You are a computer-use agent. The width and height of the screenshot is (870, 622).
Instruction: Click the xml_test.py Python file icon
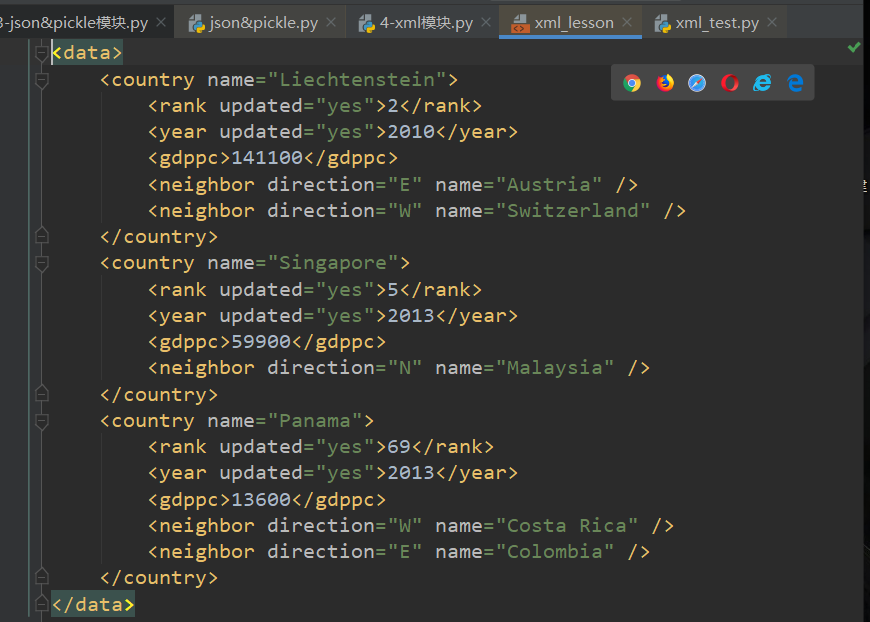tap(662, 23)
